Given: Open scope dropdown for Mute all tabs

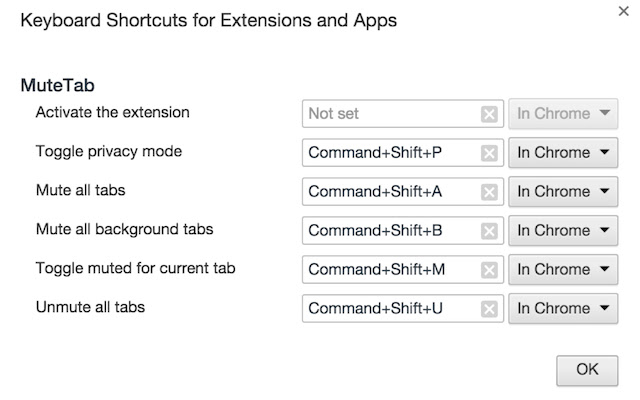Looking at the screenshot, I should pyautogui.click(x=563, y=192).
